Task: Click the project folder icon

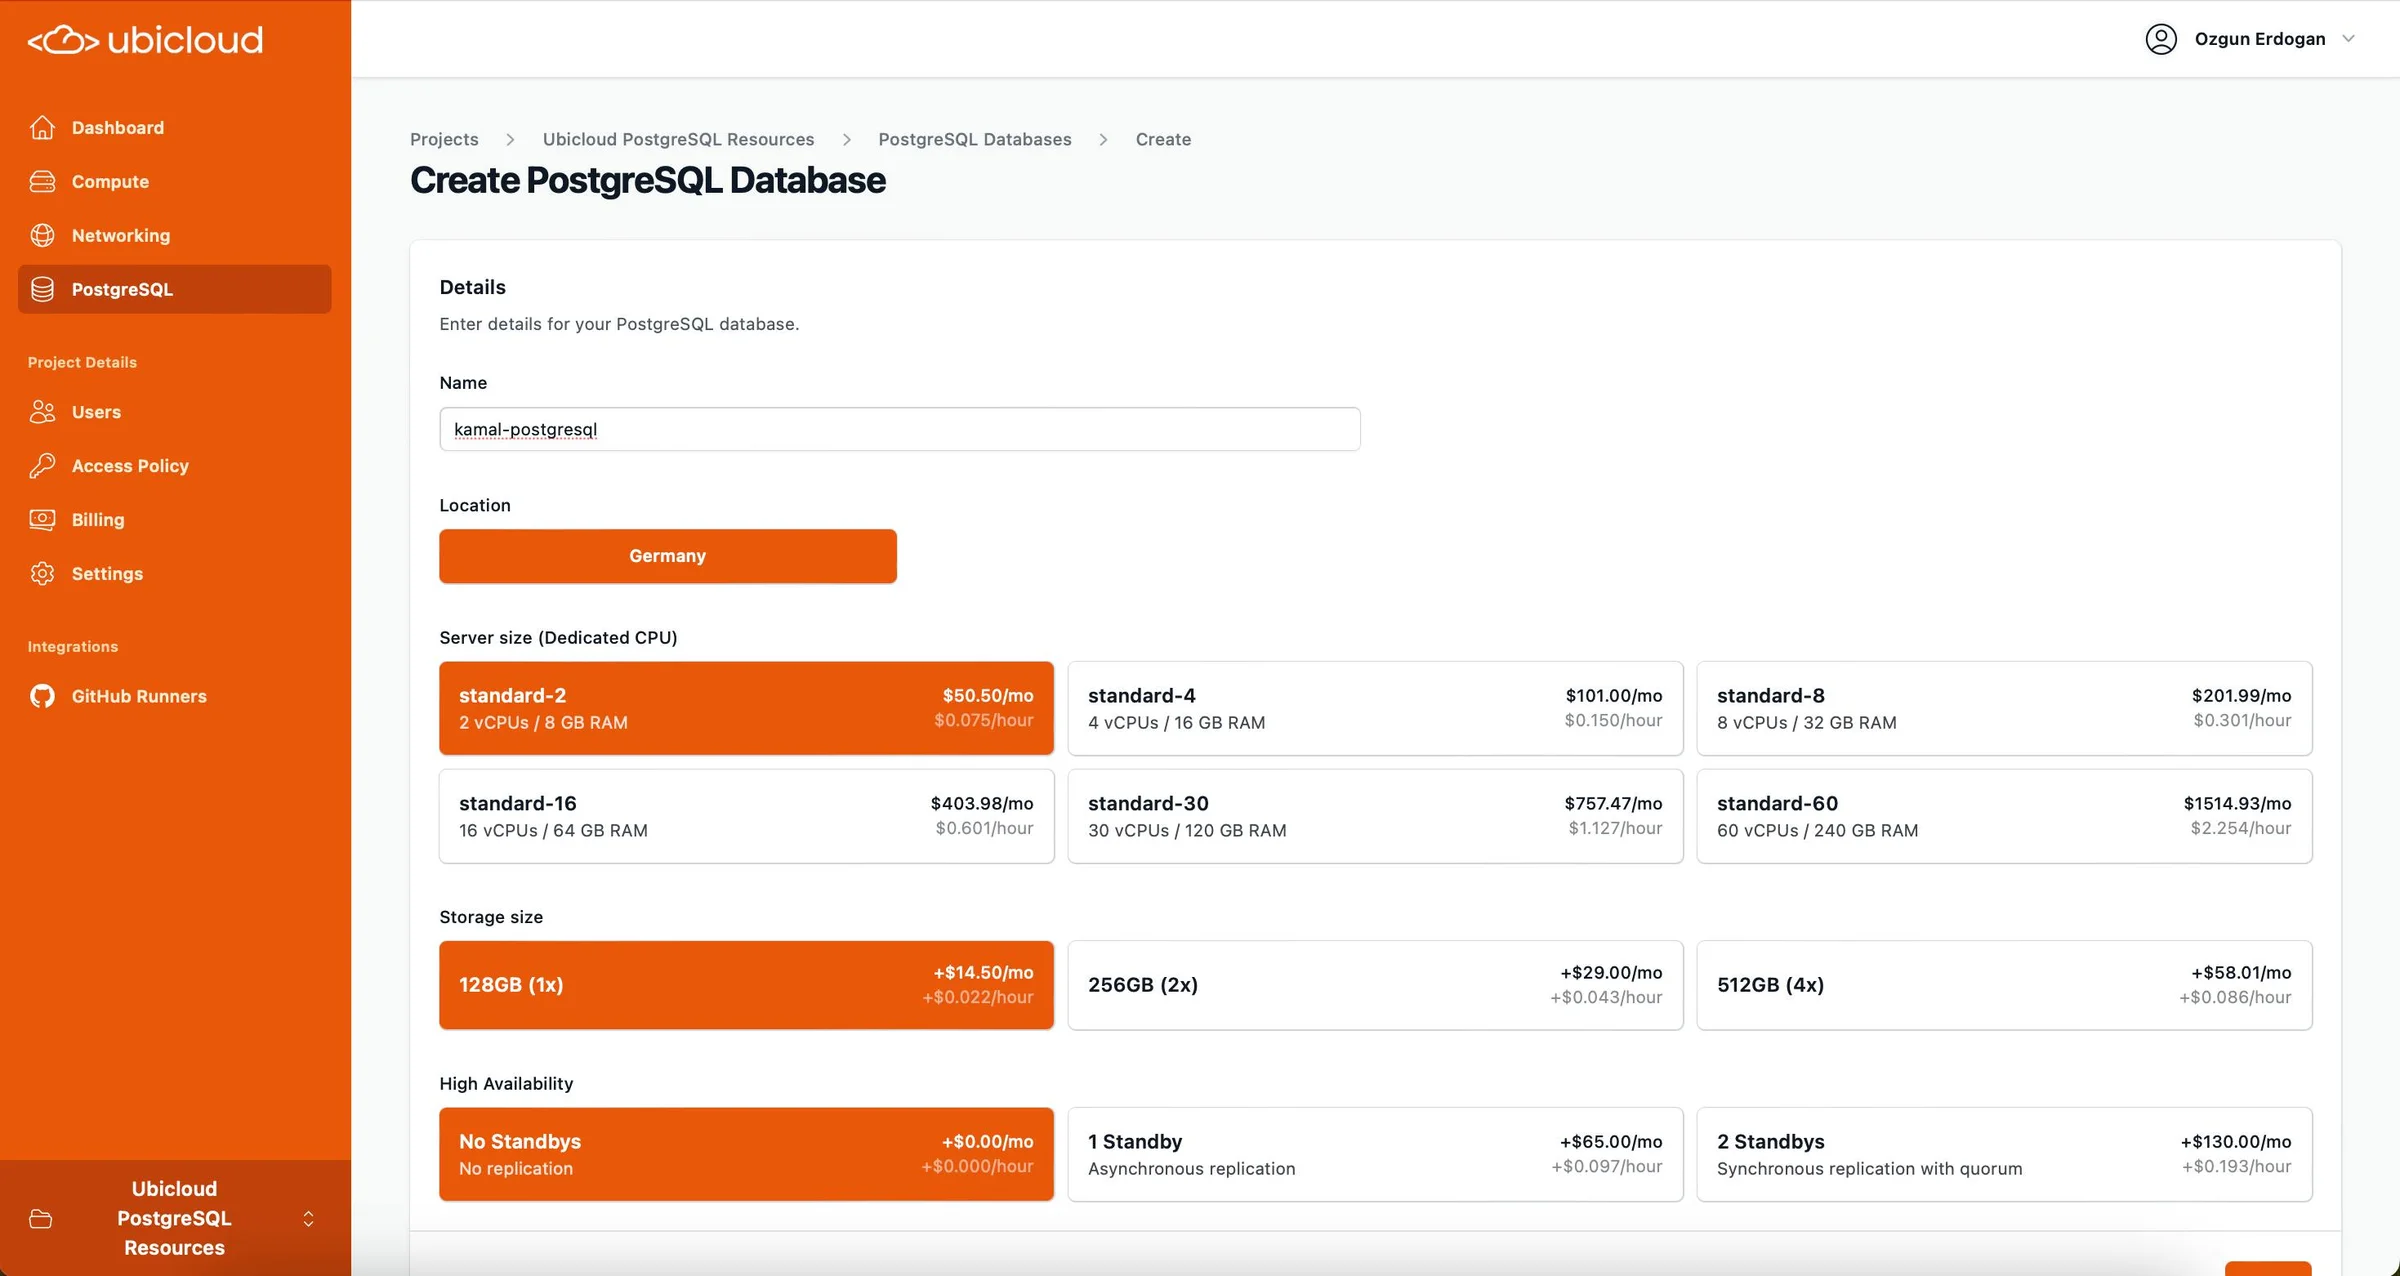Action: coord(41,1219)
